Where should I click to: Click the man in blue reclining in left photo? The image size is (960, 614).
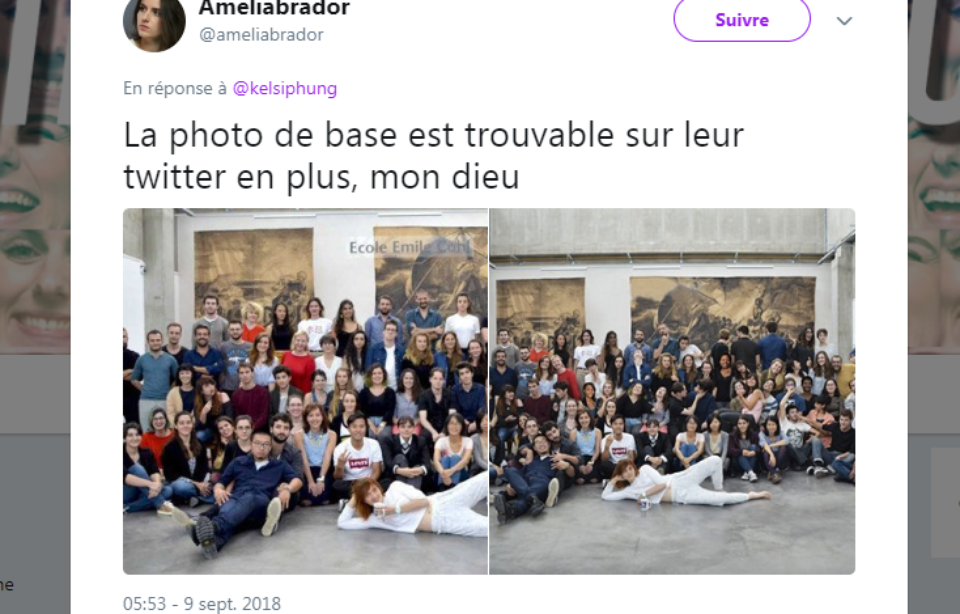pyautogui.click(x=245, y=490)
